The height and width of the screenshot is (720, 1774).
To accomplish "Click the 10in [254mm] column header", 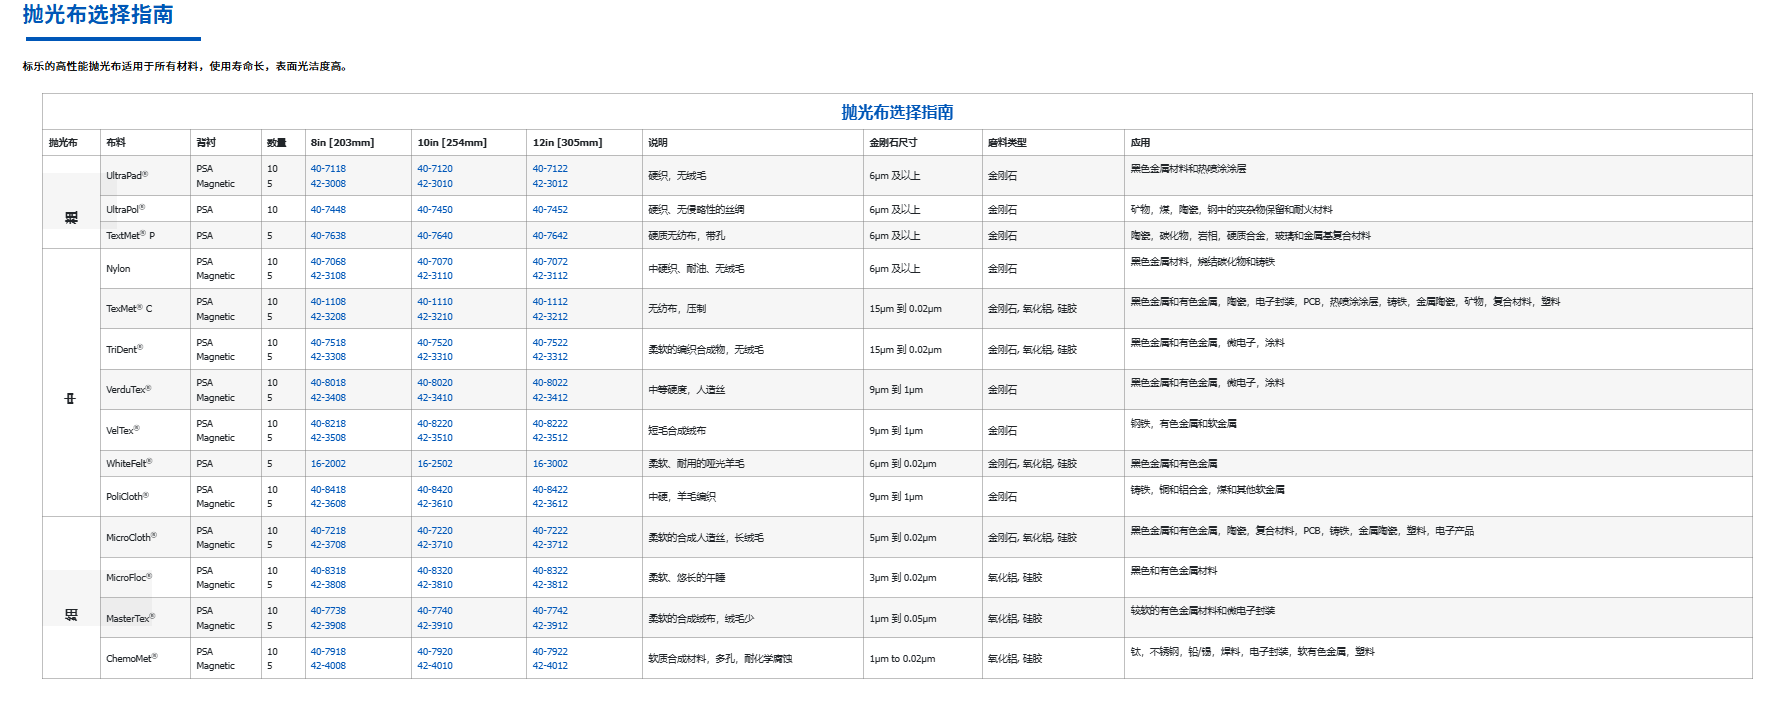I will [x=452, y=143].
